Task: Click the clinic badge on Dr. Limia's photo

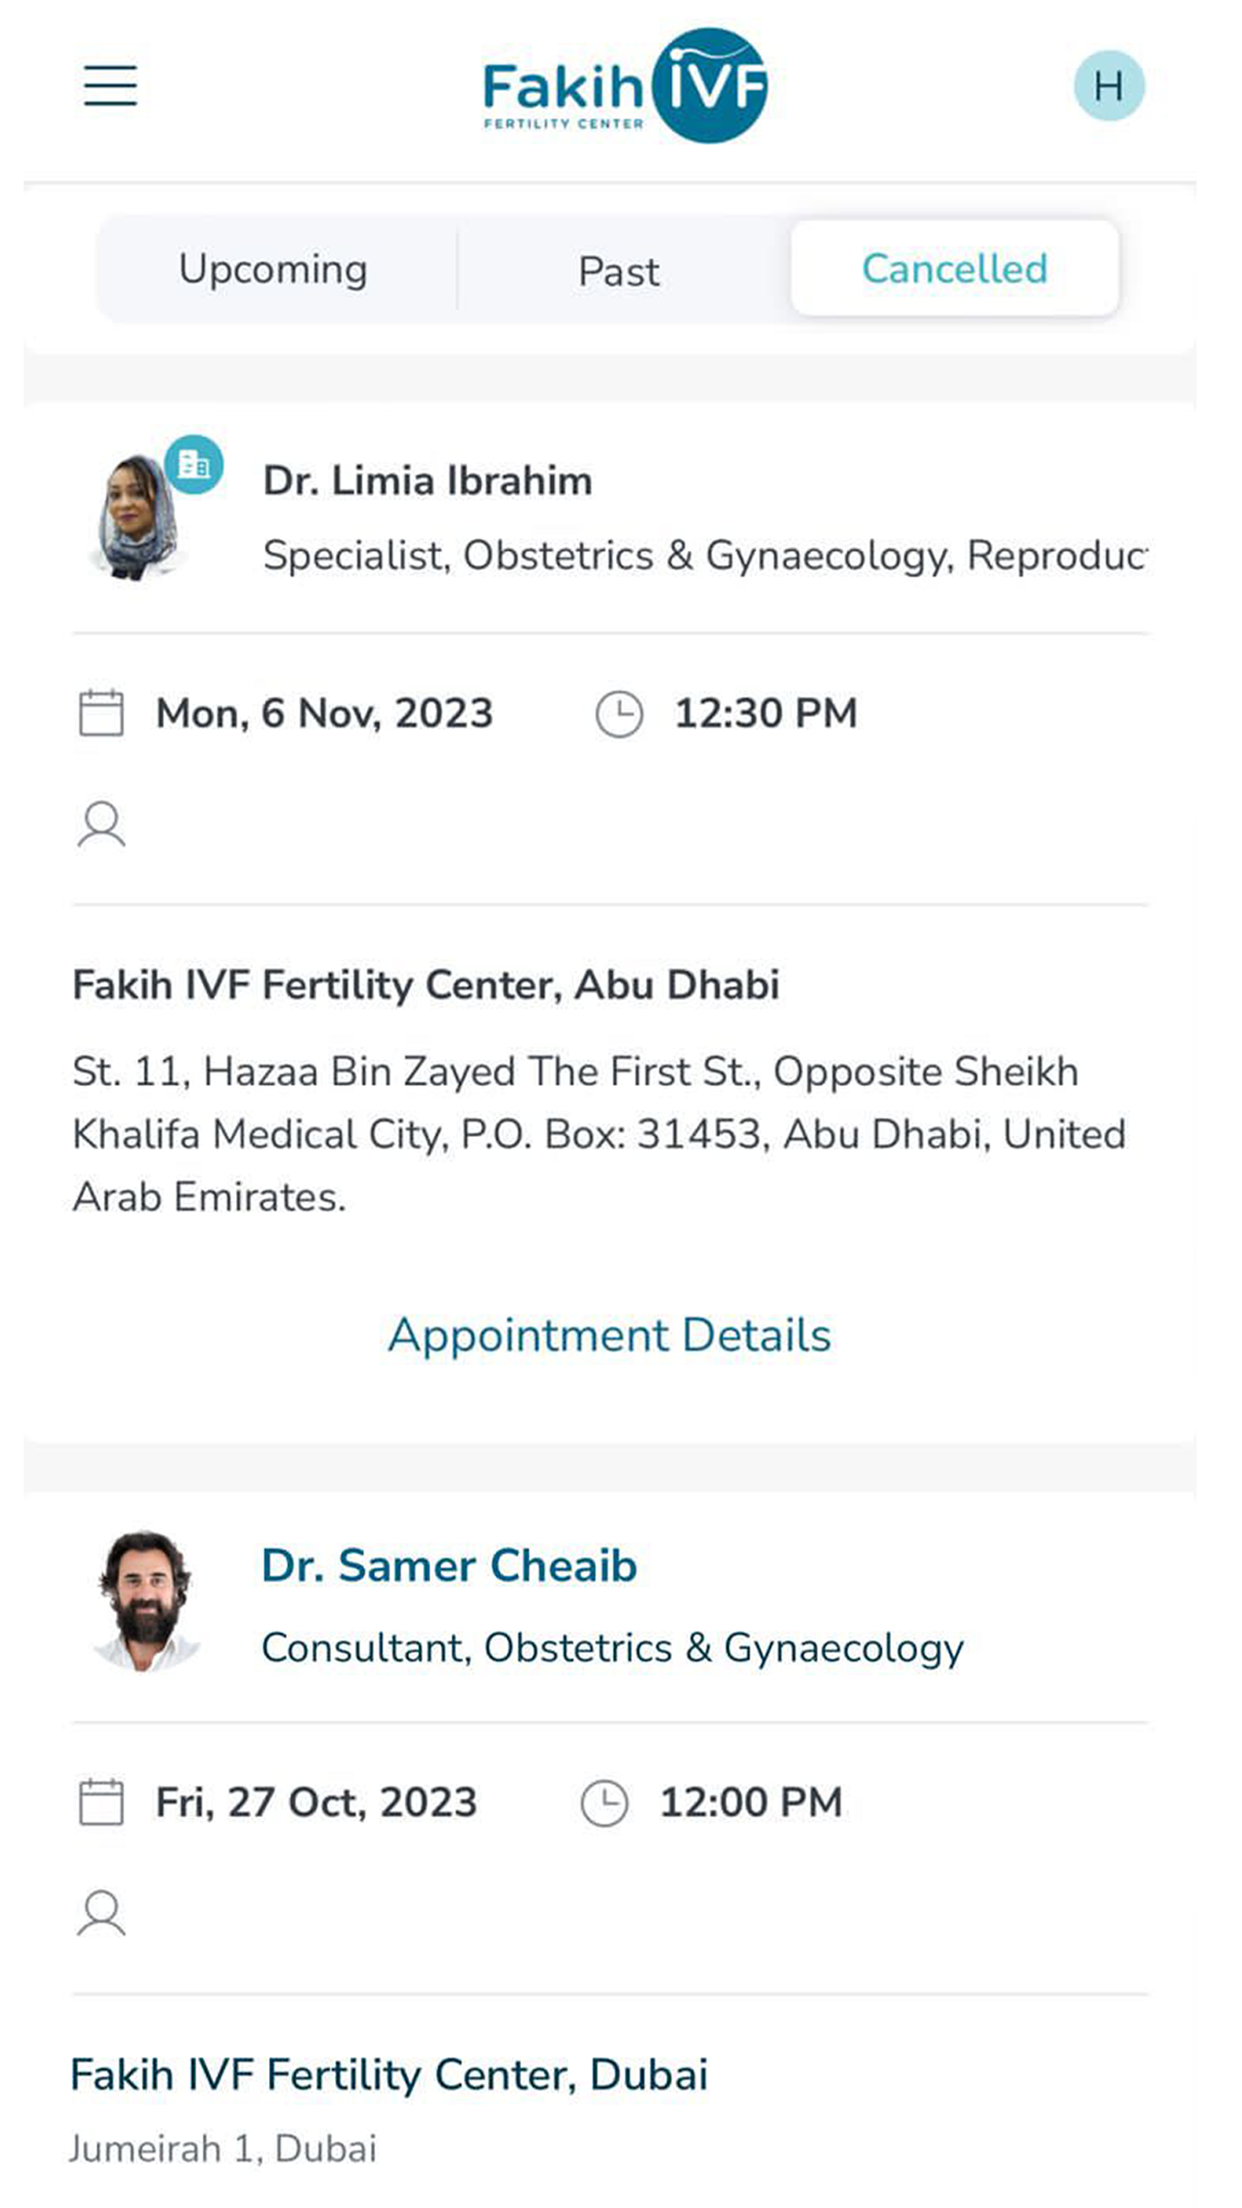Action: pos(194,464)
